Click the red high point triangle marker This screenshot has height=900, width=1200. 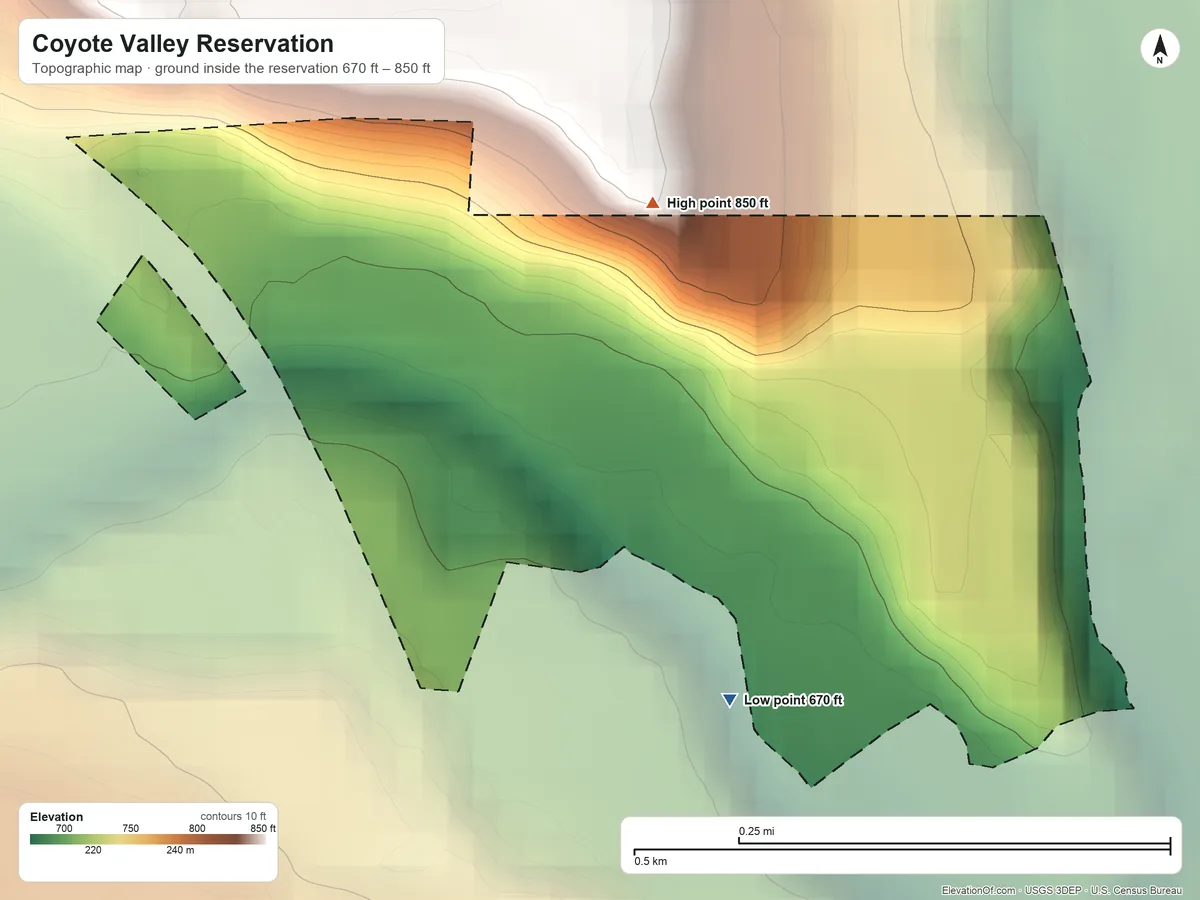click(653, 203)
